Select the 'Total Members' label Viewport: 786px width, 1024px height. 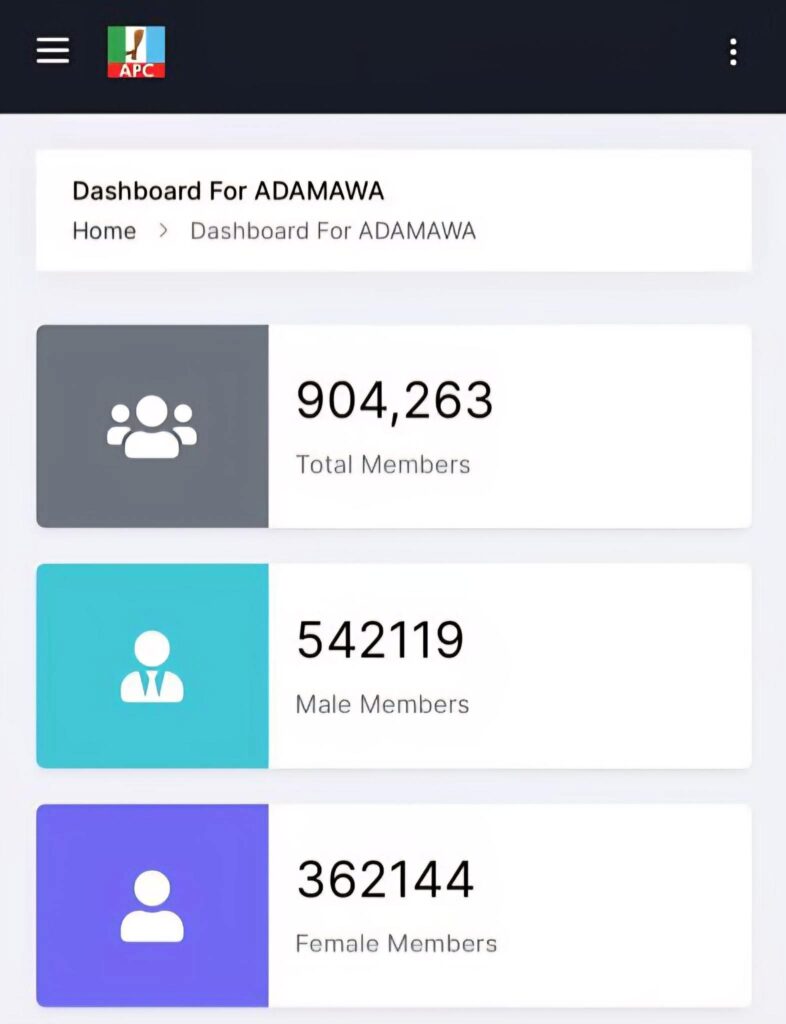(x=383, y=464)
